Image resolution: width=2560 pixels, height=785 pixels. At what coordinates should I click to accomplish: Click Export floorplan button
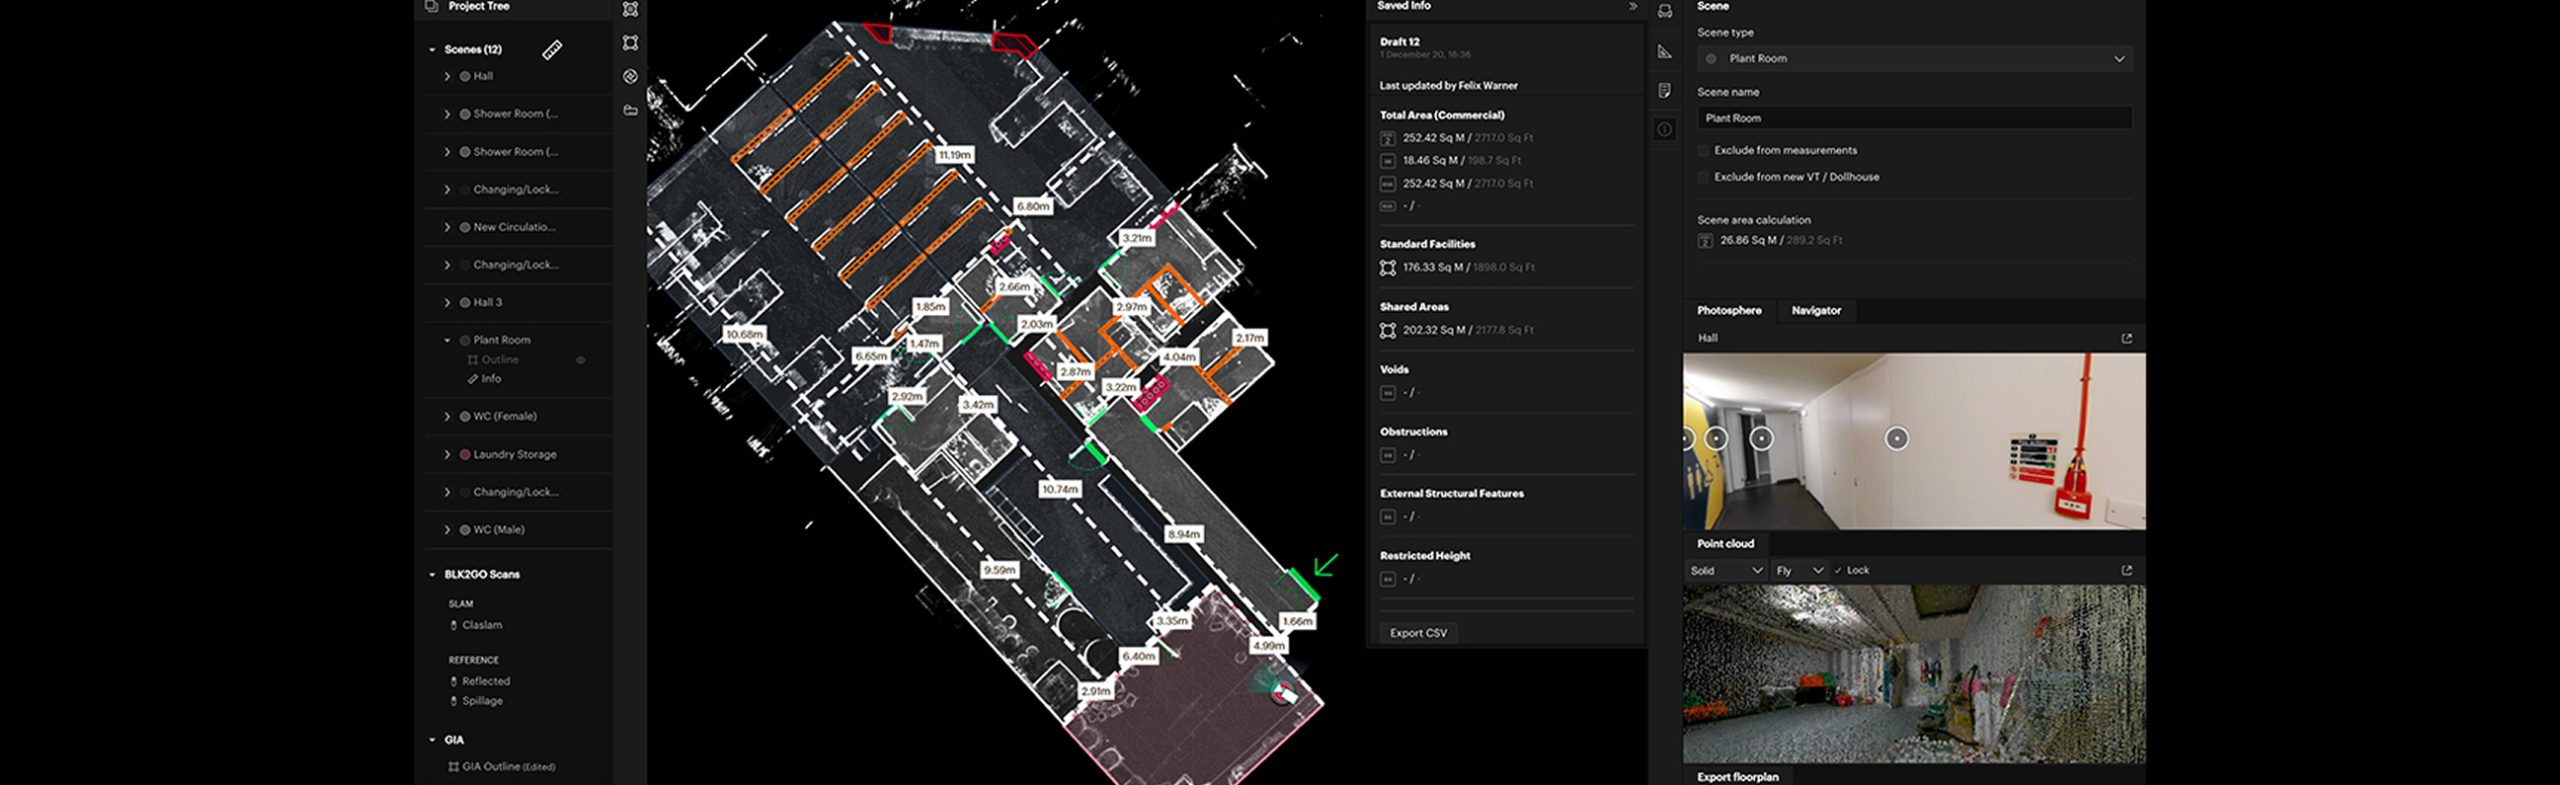point(1737,776)
